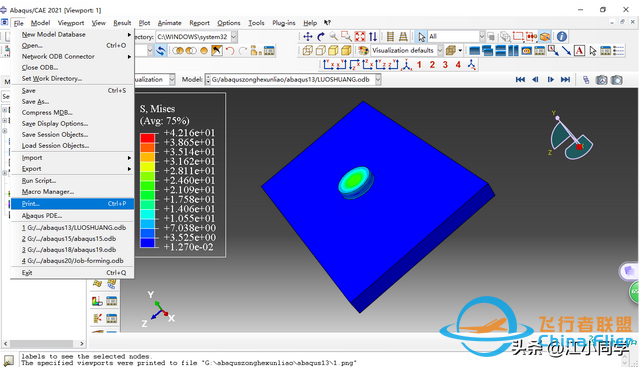Click the Box Zoom tool
Image resolution: width=640 pixels, height=367 pixels.
[x=346, y=37]
